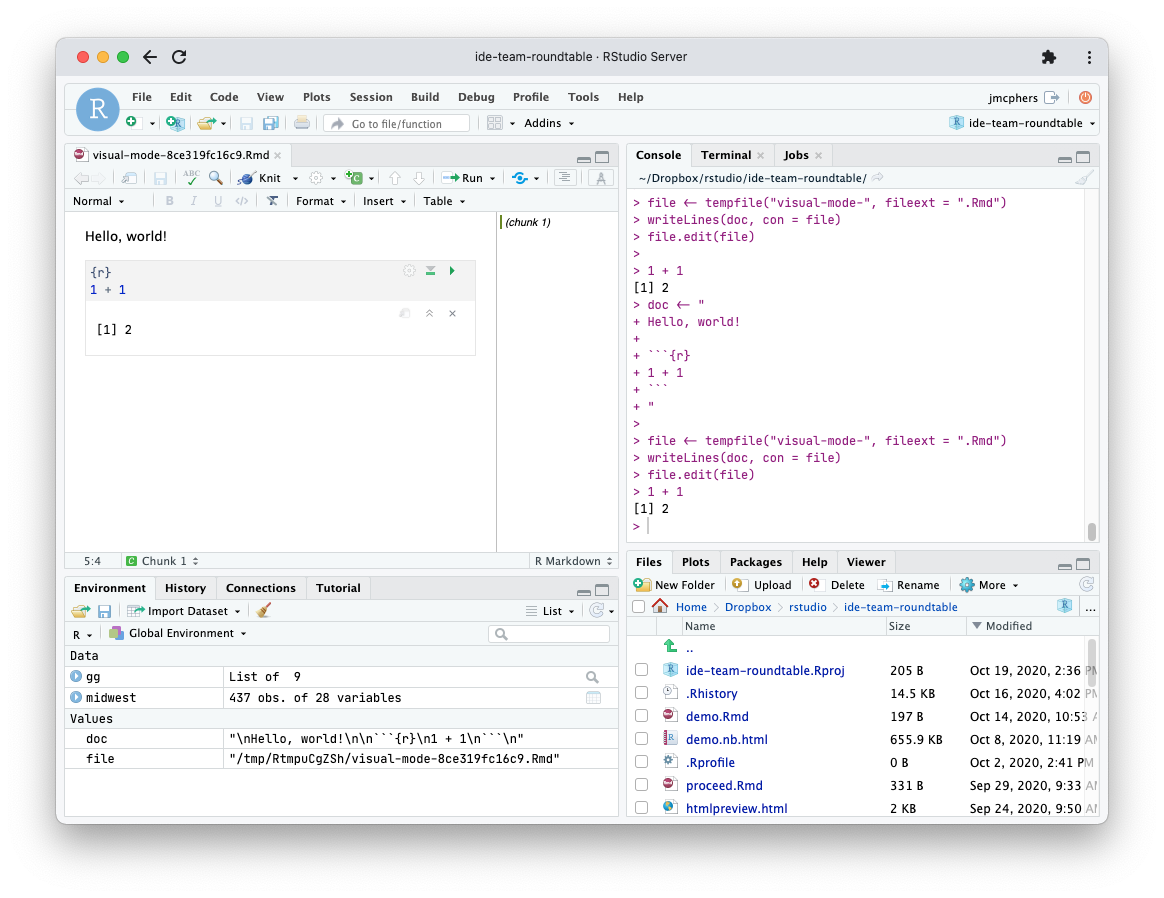Clear formatting in the editor
Viewport: 1164px width, 898px height.
coord(271,200)
